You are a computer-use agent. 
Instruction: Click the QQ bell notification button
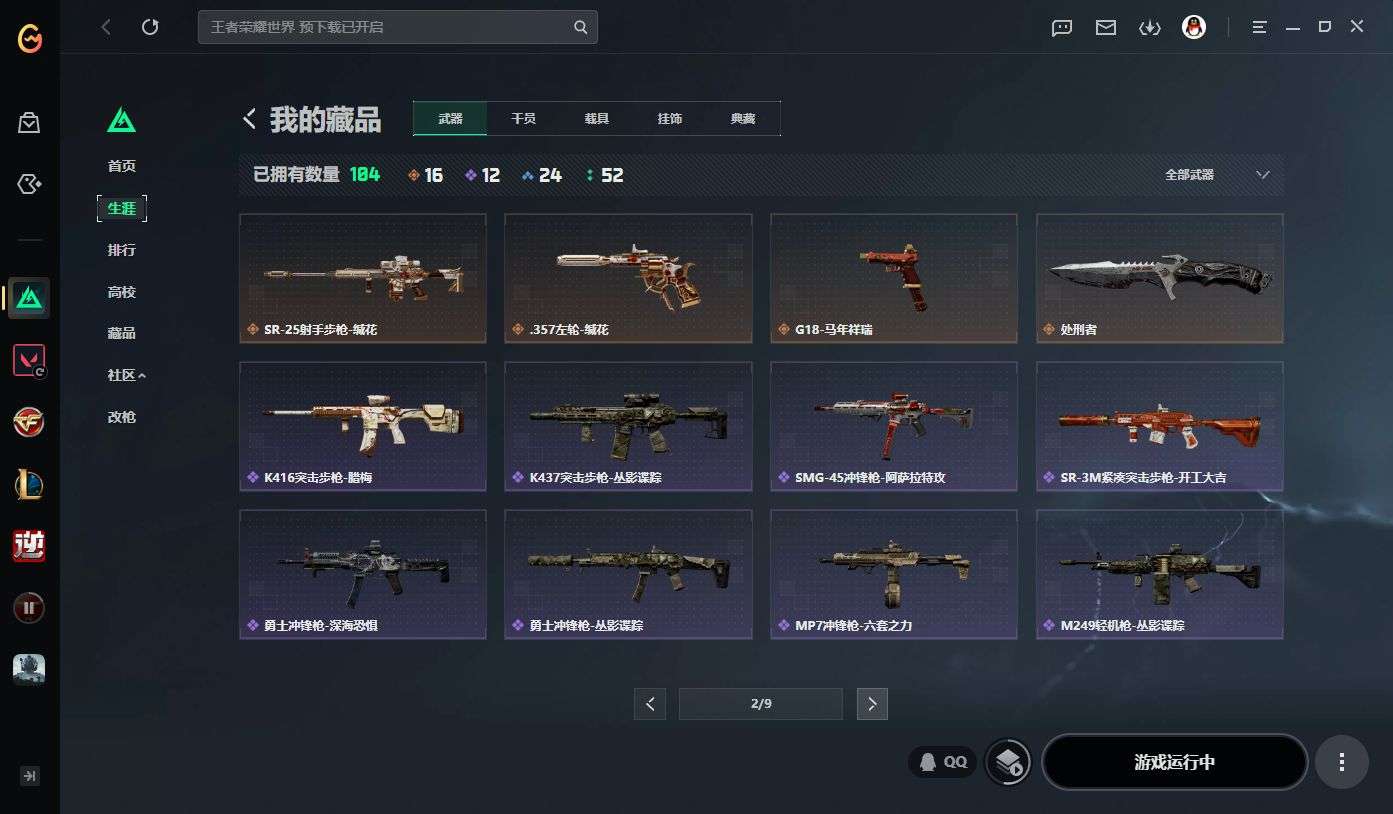(943, 762)
